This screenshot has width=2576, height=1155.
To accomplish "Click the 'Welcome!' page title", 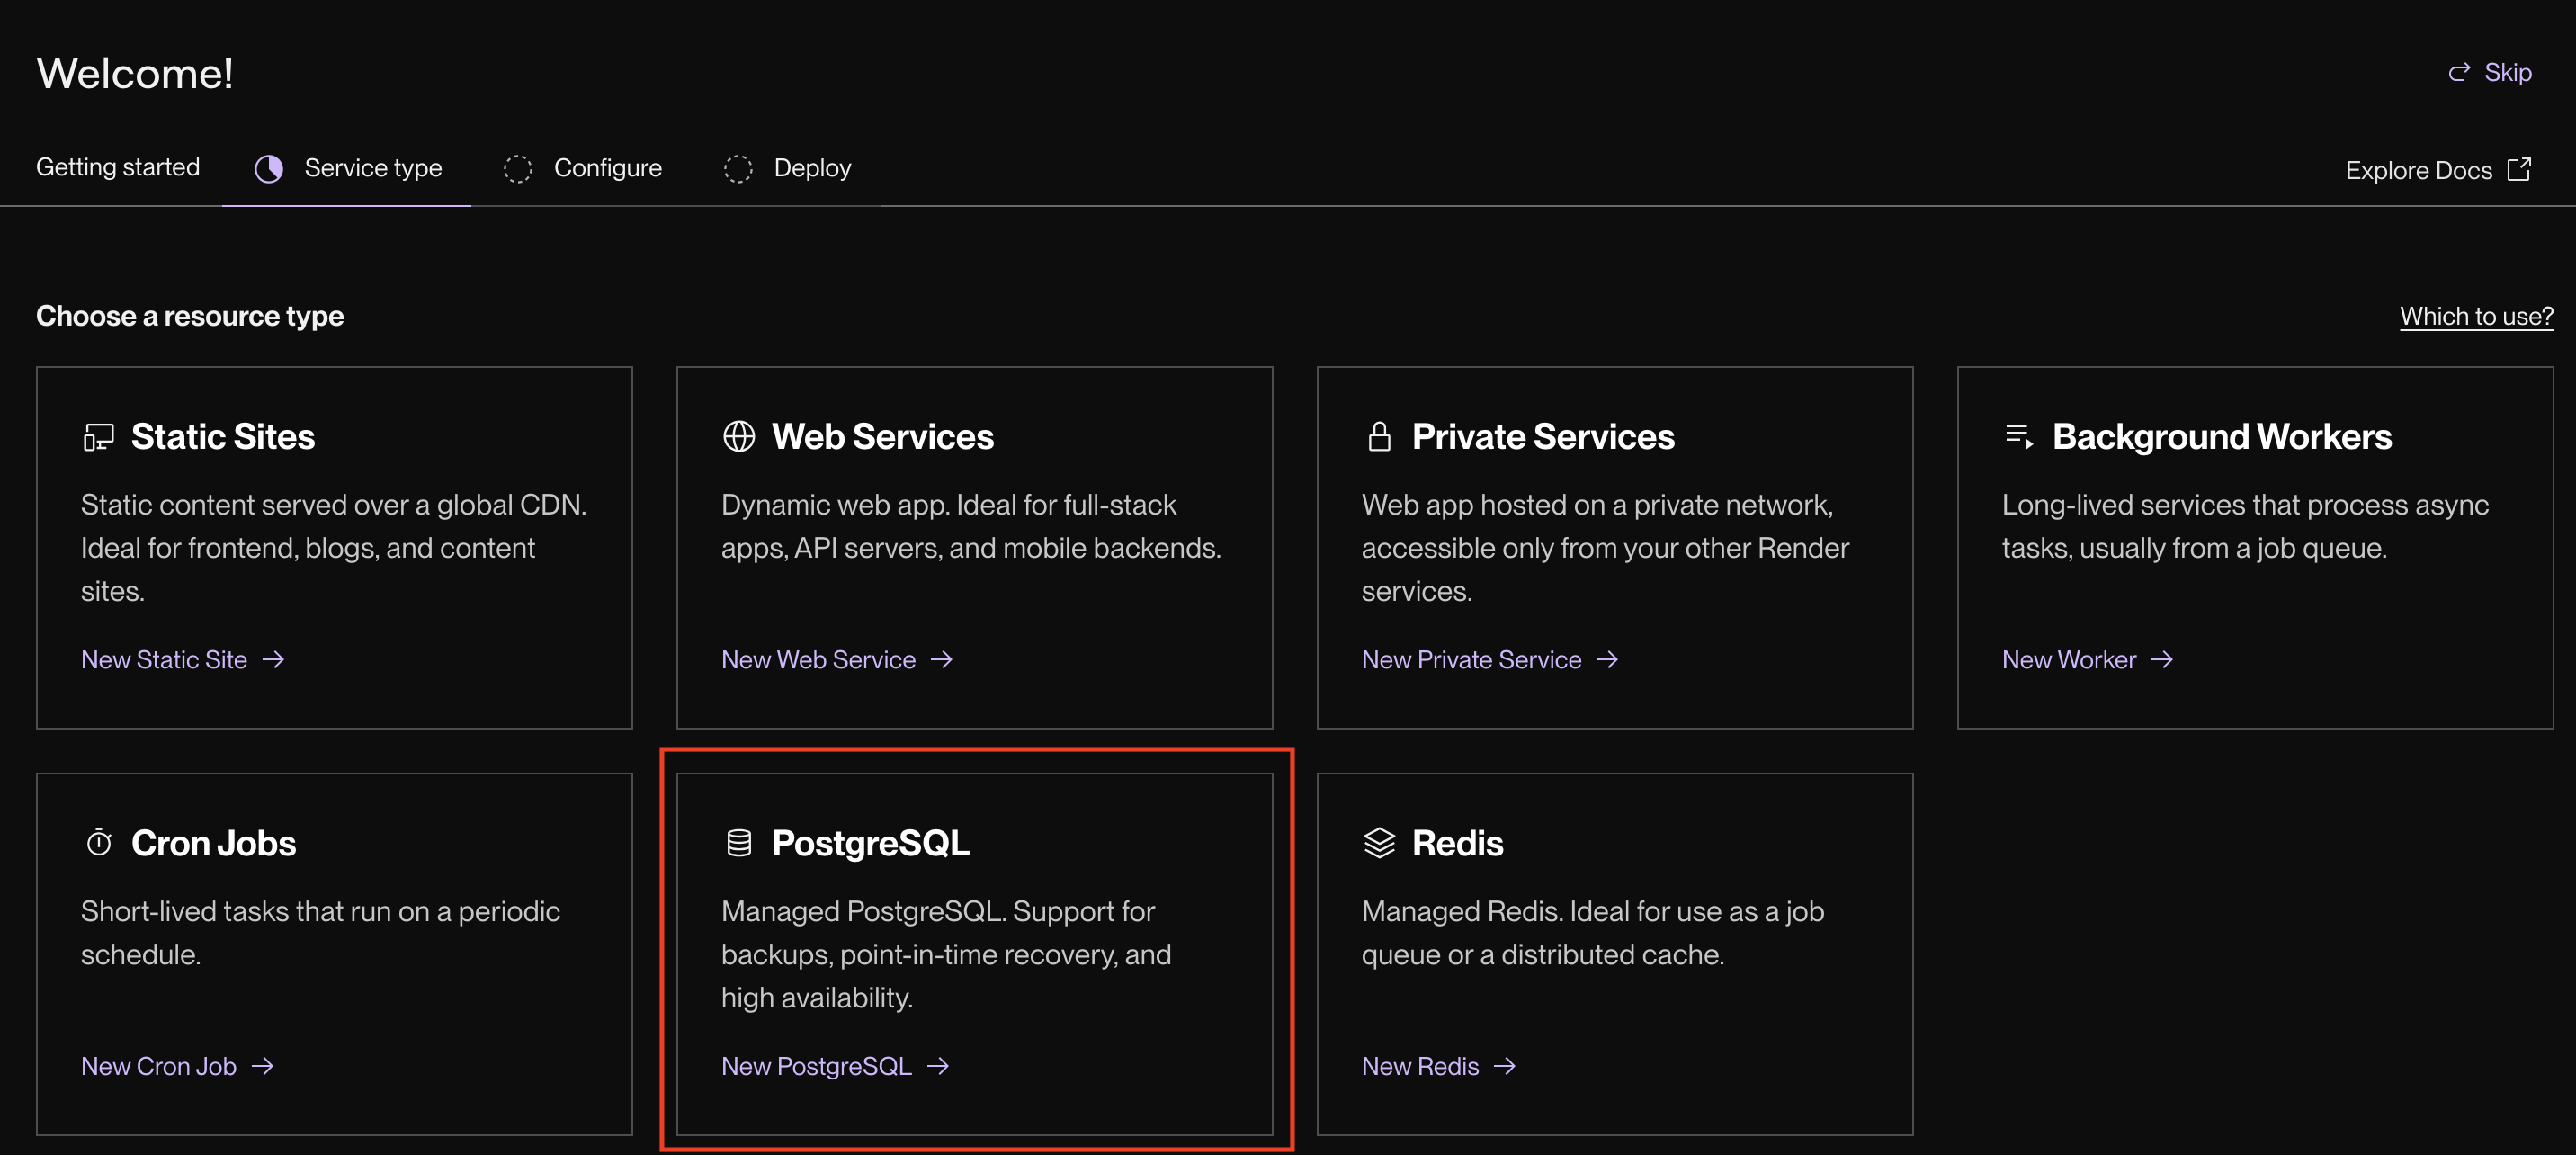I will coord(135,73).
